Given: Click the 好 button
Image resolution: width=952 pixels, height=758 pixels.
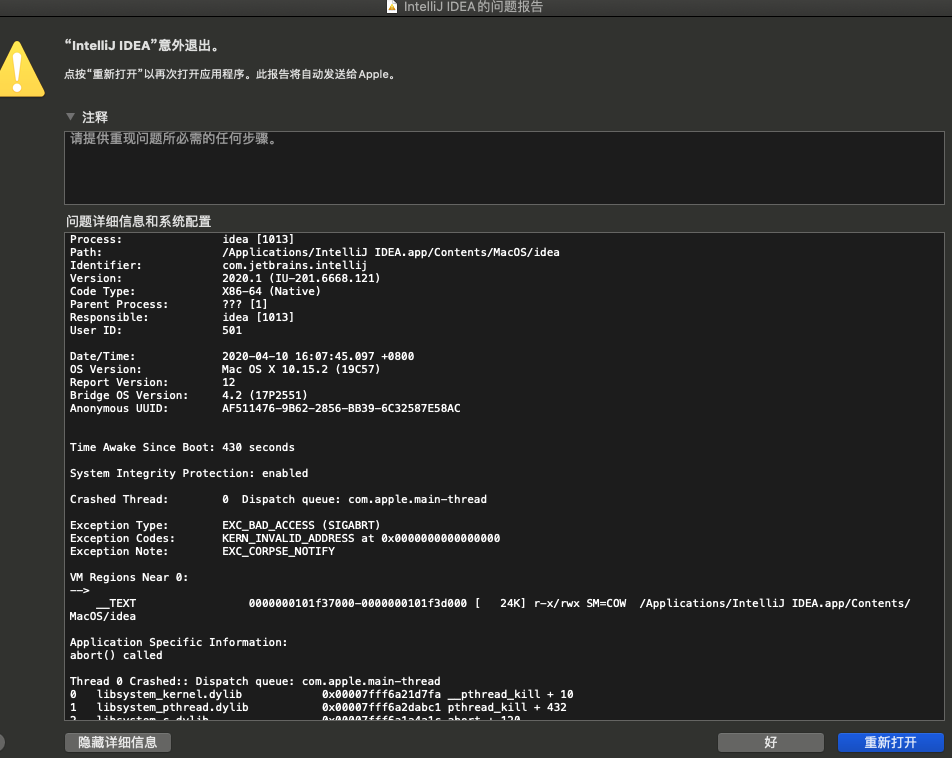Looking at the screenshot, I should [x=770, y=742].
